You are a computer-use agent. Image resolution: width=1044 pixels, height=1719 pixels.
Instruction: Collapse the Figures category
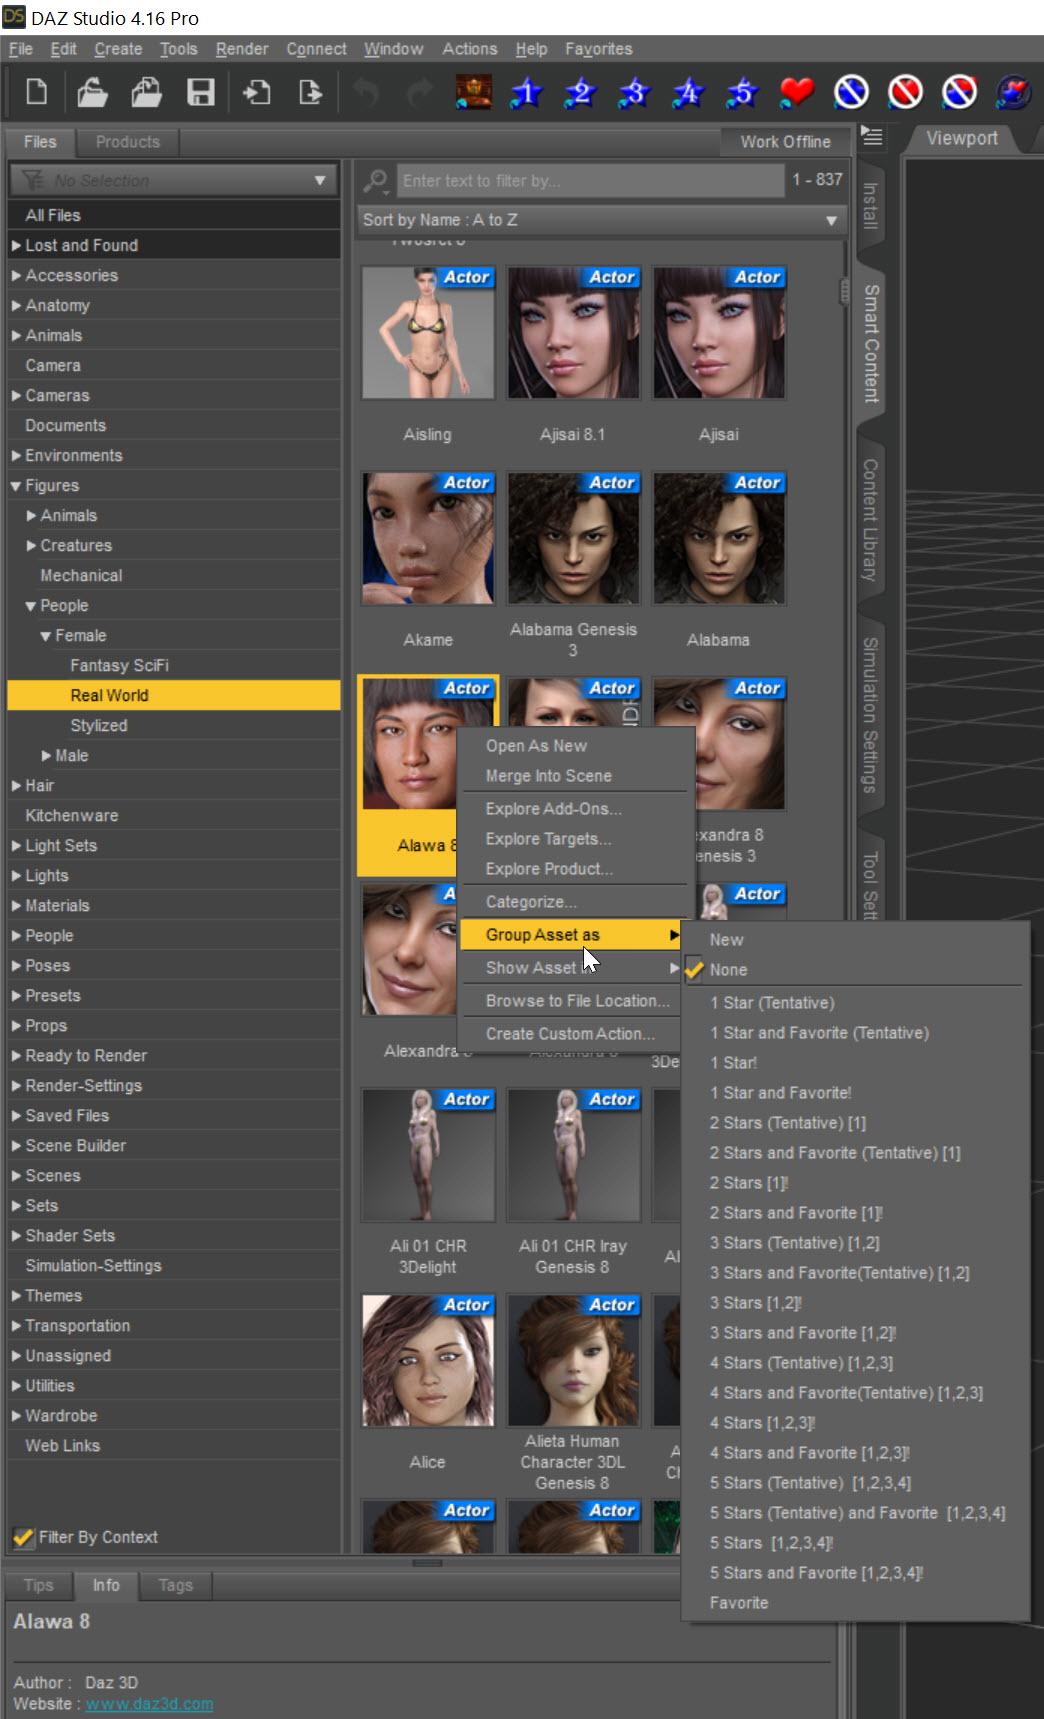[x=16, y=486]
